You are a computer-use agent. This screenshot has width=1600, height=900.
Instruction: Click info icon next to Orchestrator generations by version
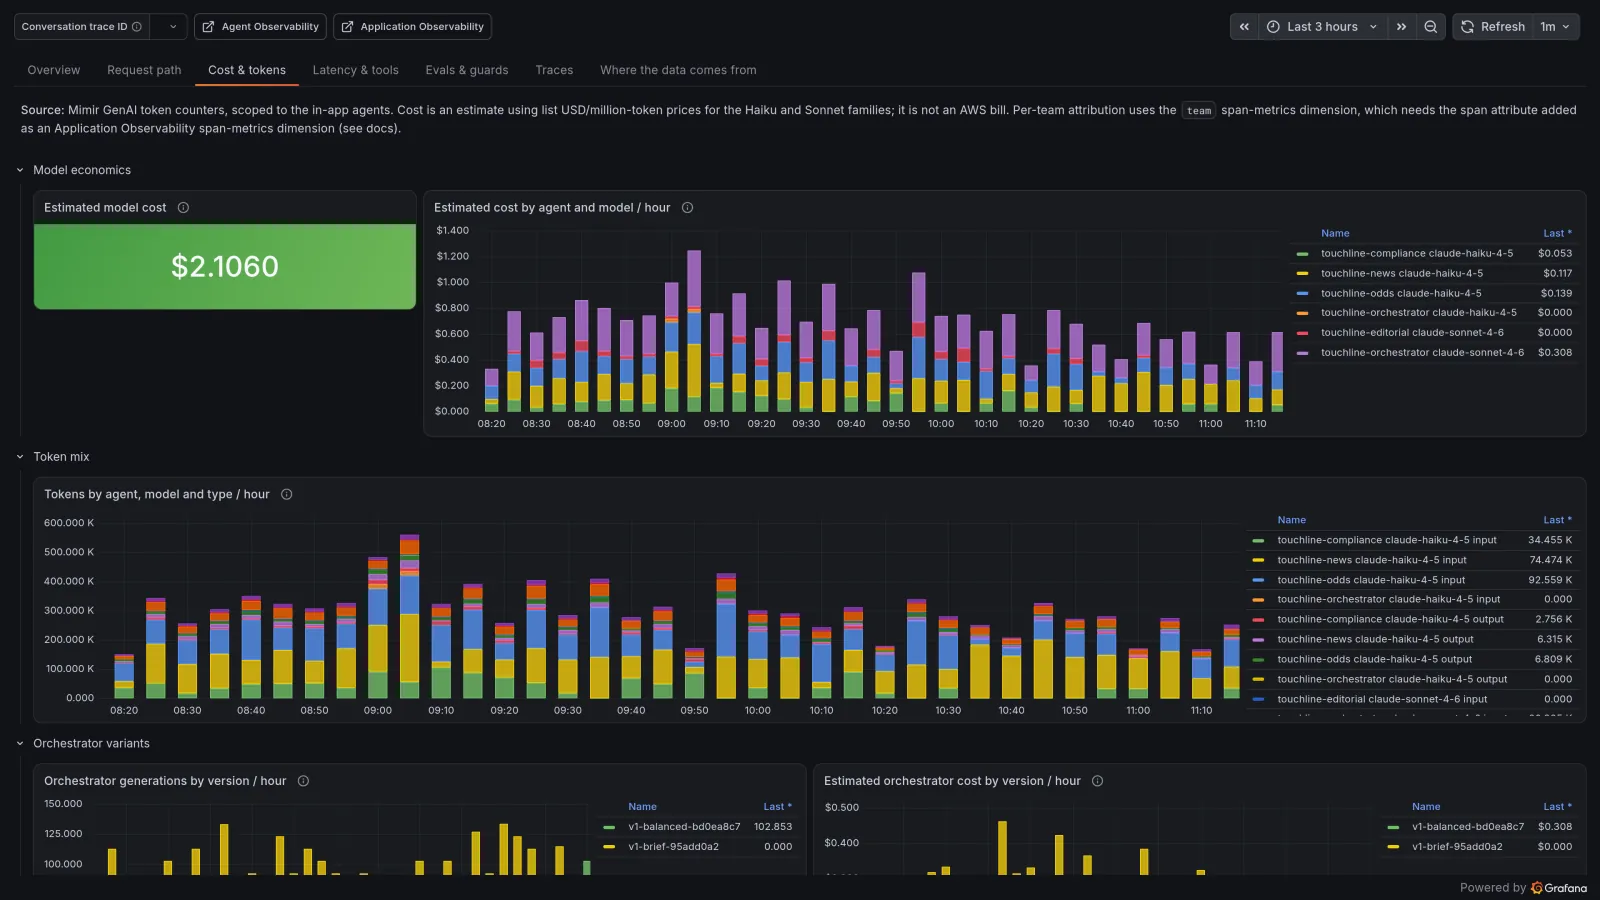303,781
